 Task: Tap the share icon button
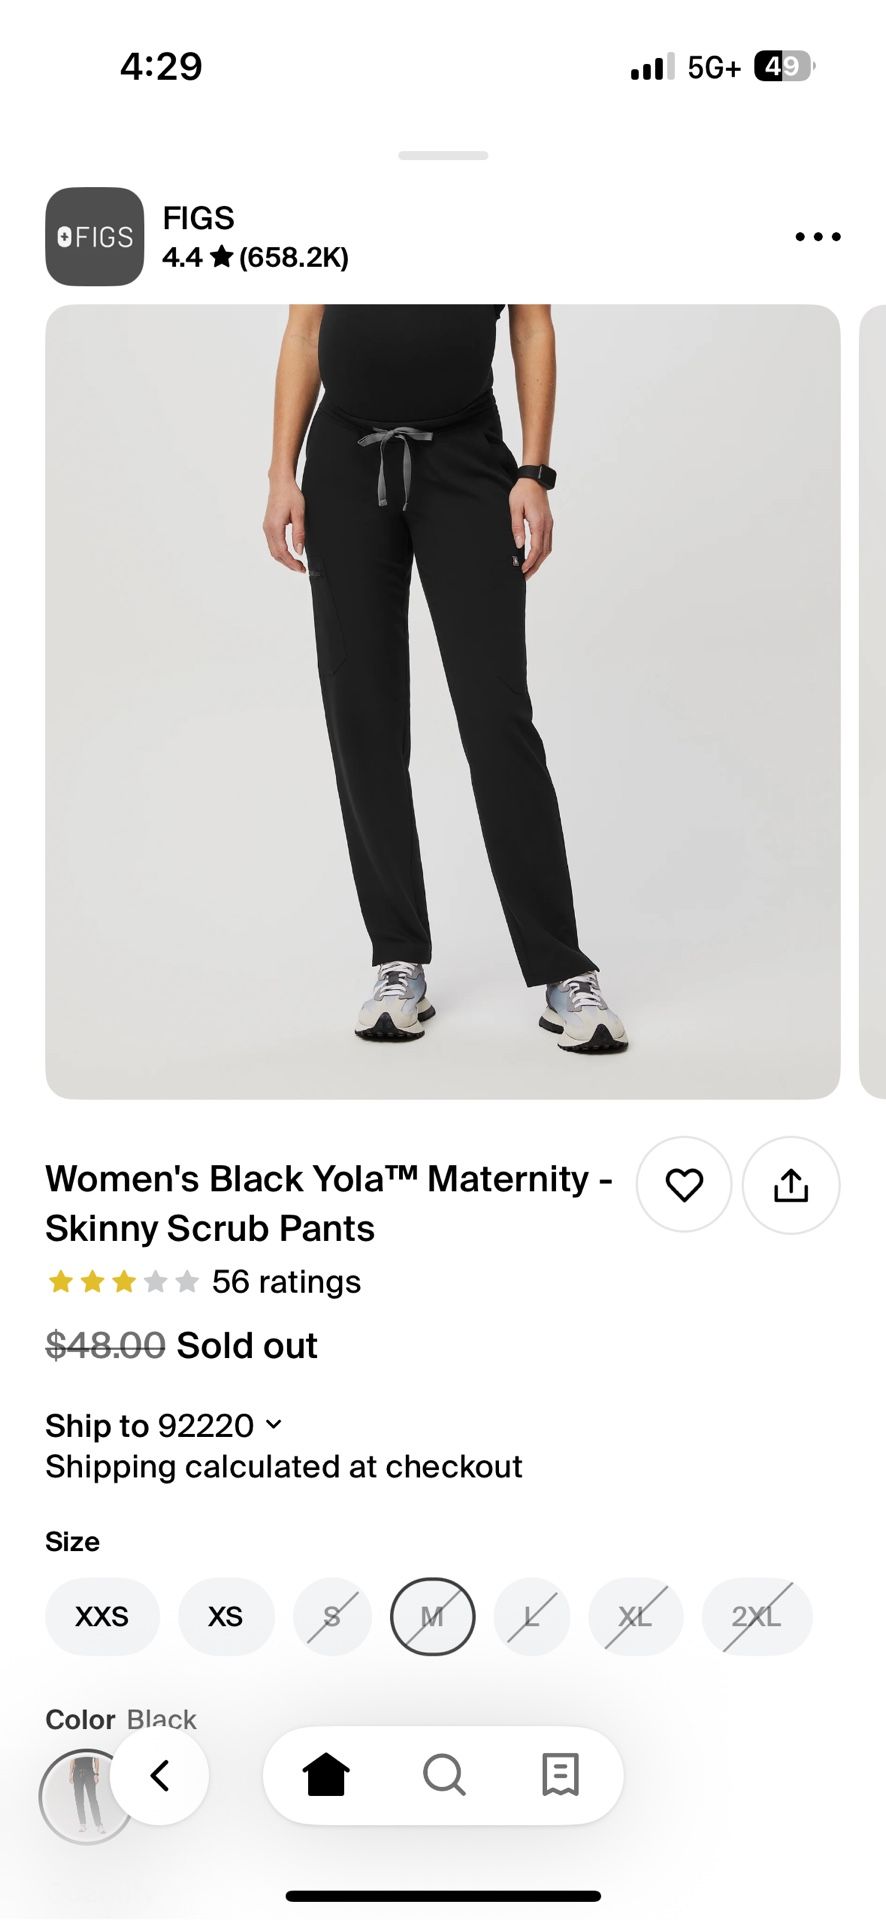click(790, 1185)
